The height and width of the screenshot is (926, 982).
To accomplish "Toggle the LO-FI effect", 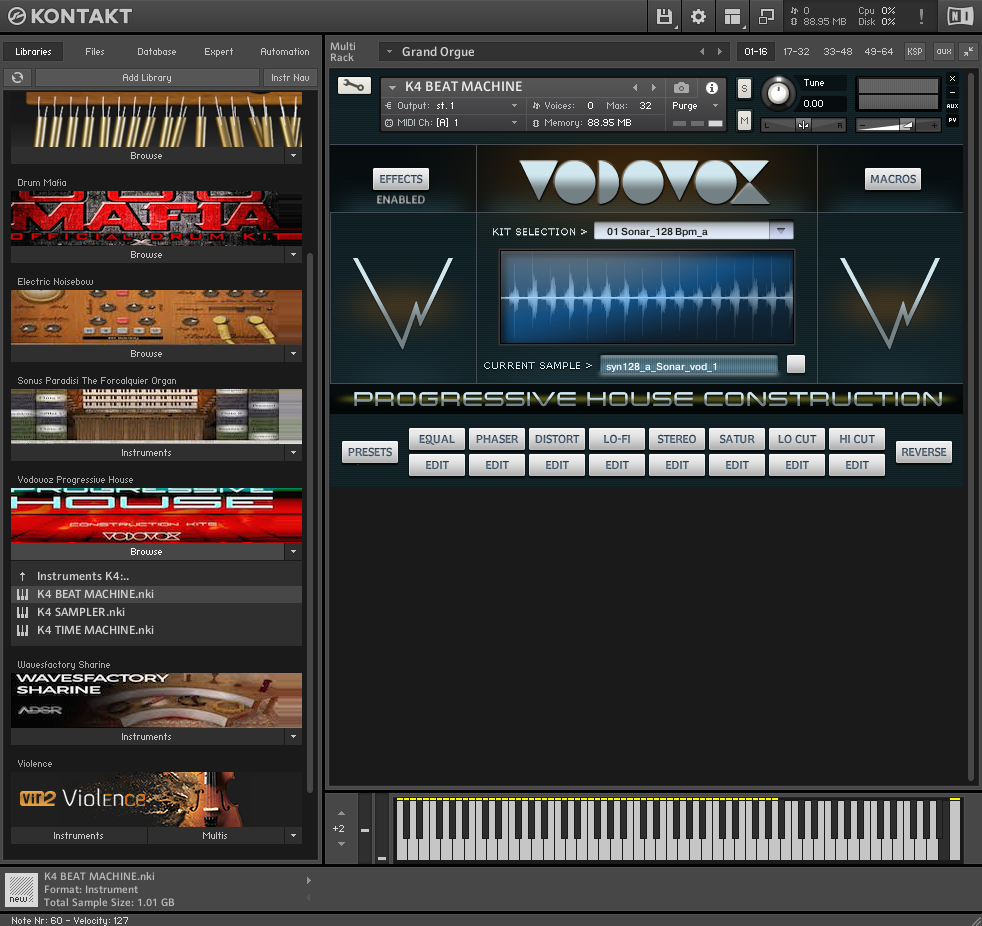I will pyautogui.click(x=617, y=439).
